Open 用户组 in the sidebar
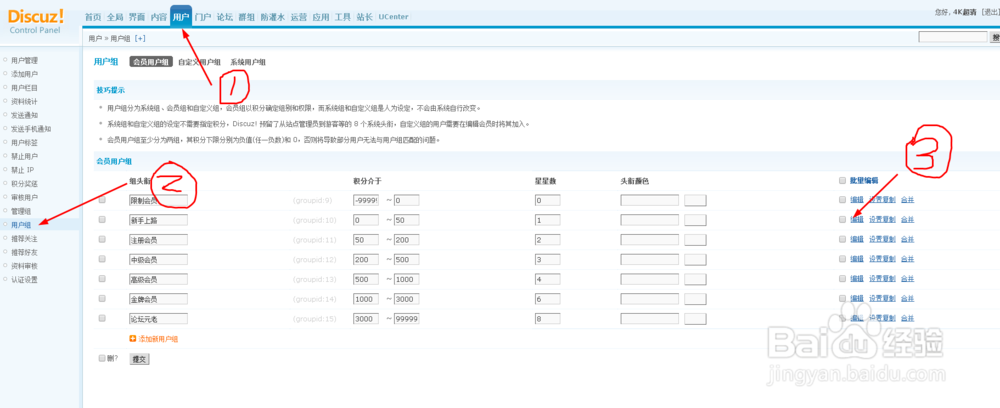The image size is (1000, 408). 22,224
